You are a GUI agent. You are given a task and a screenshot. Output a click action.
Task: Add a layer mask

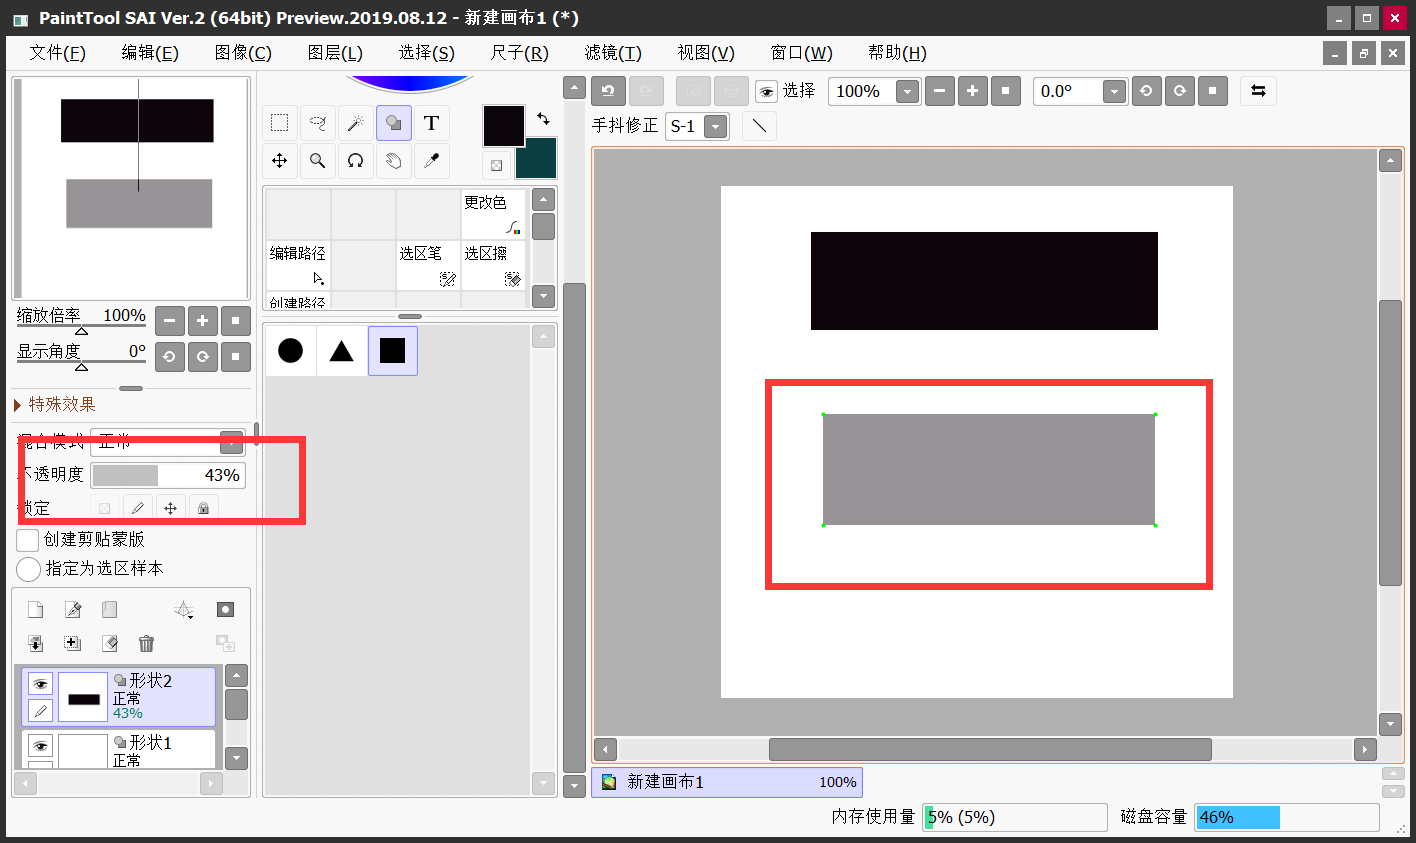[x=226, y=610]
